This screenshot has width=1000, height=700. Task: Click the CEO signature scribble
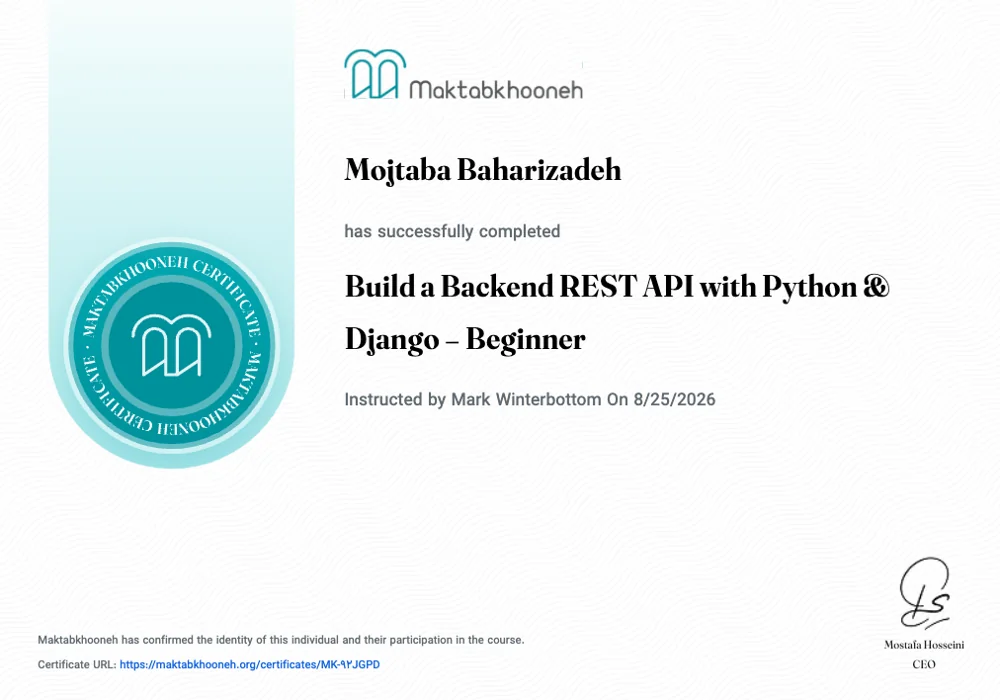pos(924,594)
